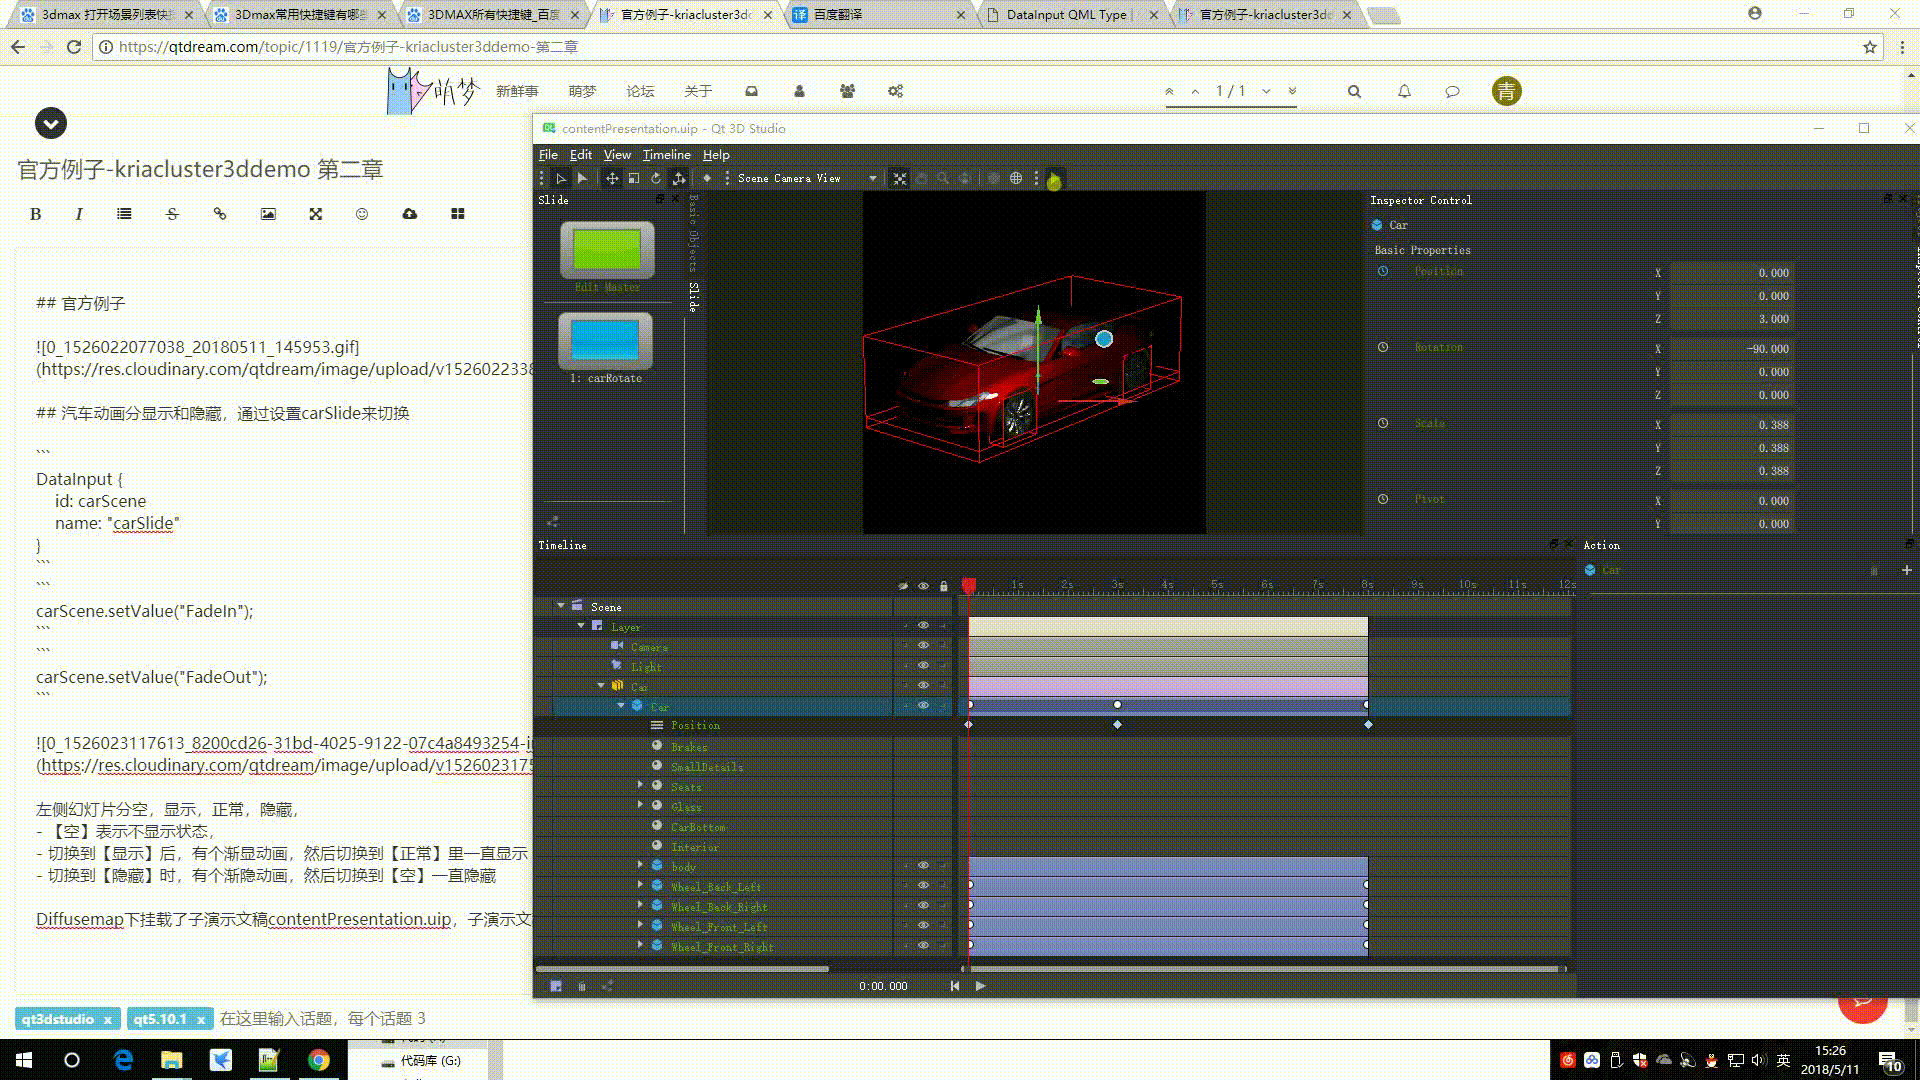Screen dimensions: 1920x1080
Task: Click the scale tool icon
Action: (x=634, y=178)
